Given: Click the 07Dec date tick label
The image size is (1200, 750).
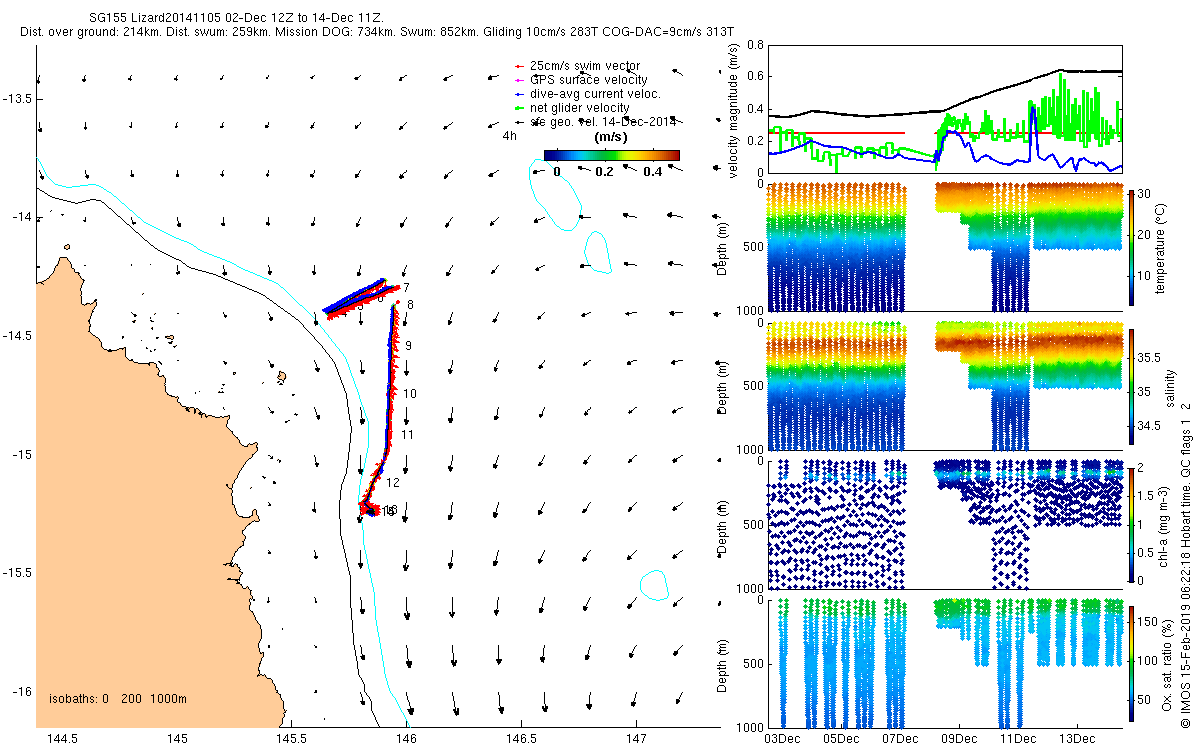Looking at the screenshot, I should coord(900,740).
